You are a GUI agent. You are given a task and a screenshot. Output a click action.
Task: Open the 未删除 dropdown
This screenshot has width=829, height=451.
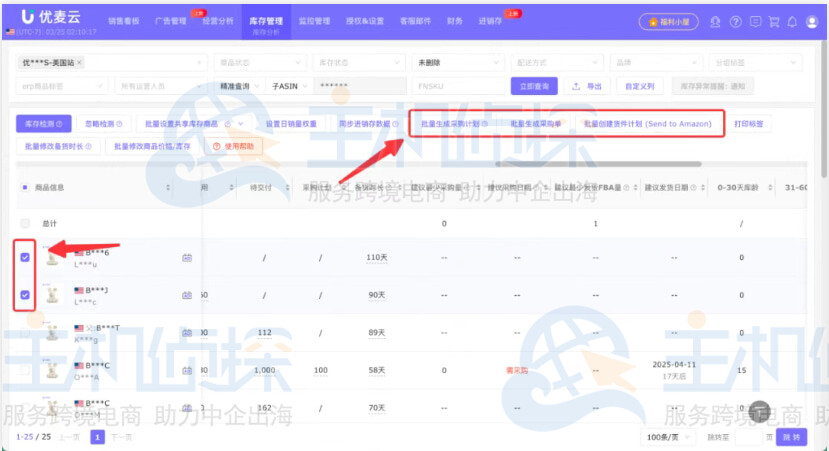click(x=458, y=62)
